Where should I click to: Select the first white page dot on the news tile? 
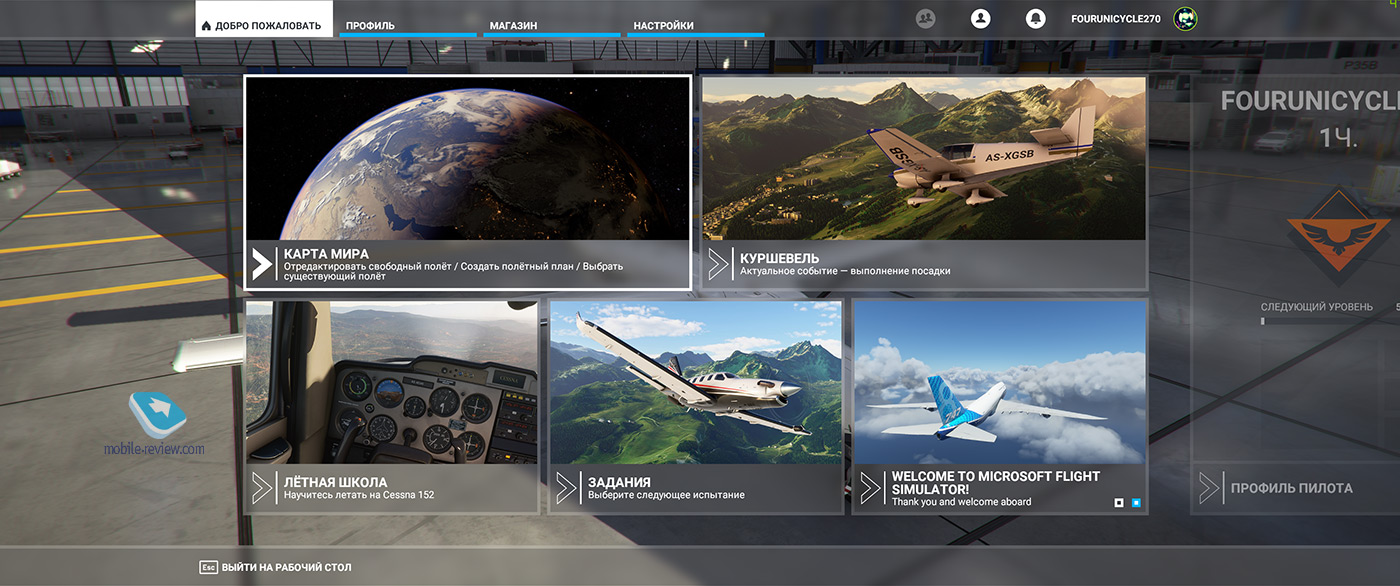1119,502
